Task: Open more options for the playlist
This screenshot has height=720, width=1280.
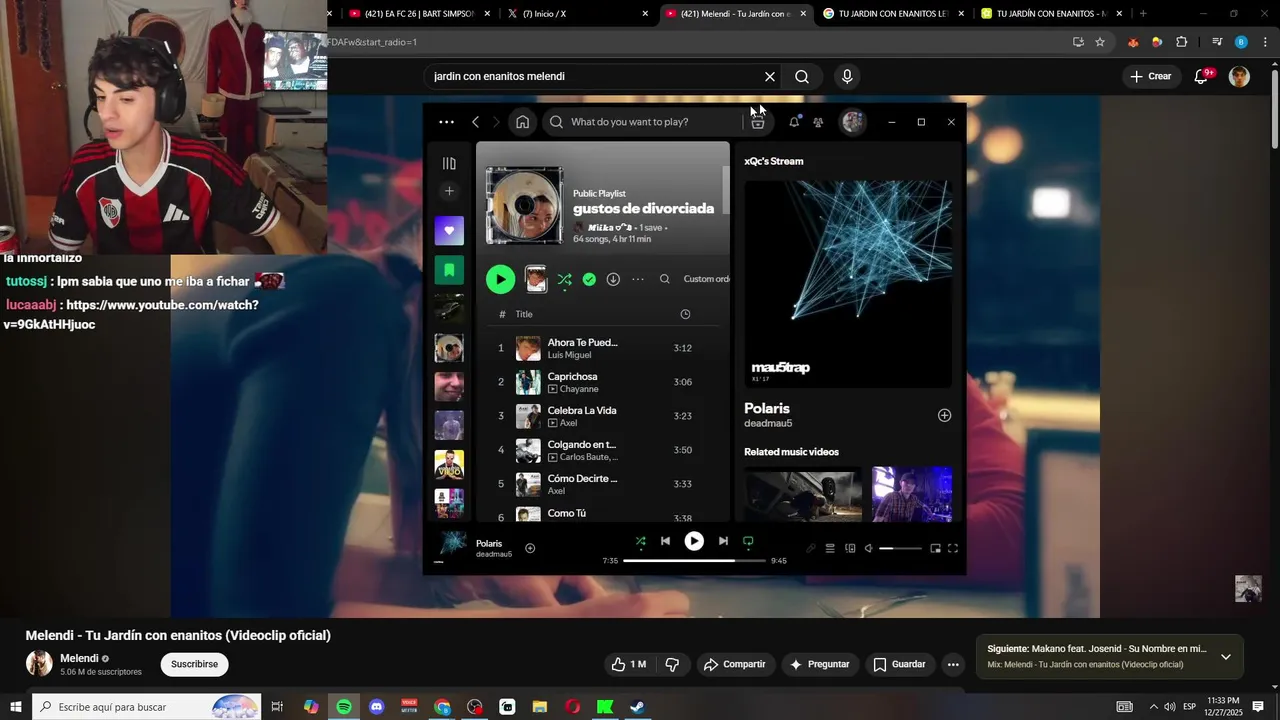Action: point(637,280)
